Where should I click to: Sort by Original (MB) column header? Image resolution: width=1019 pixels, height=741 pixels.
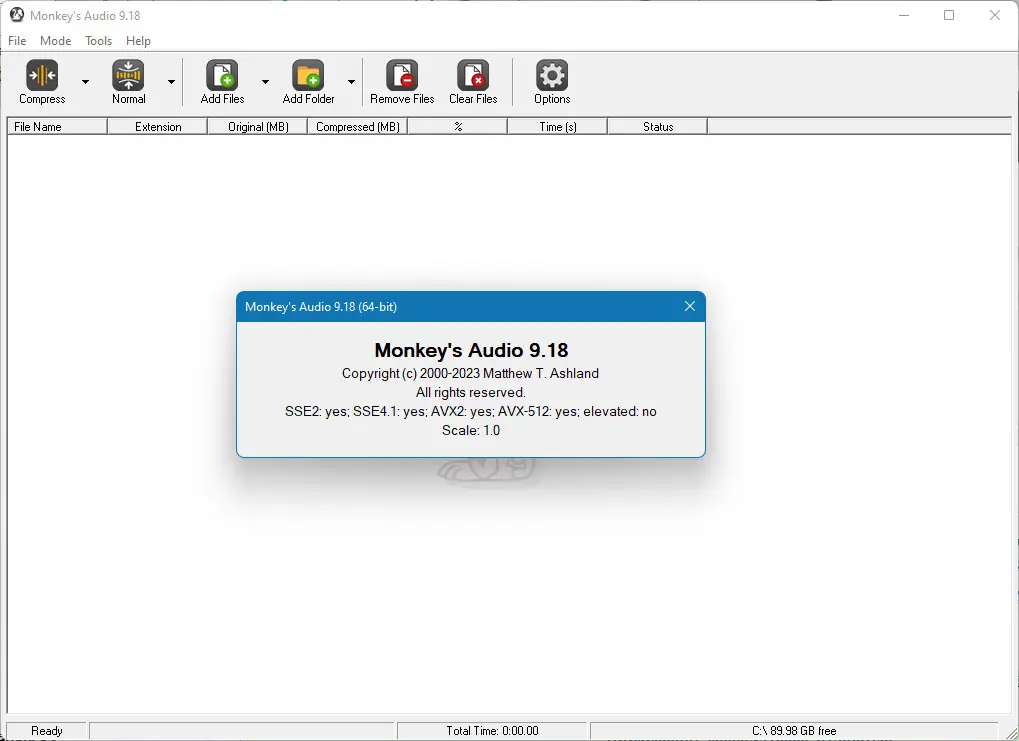click(258, 127)
